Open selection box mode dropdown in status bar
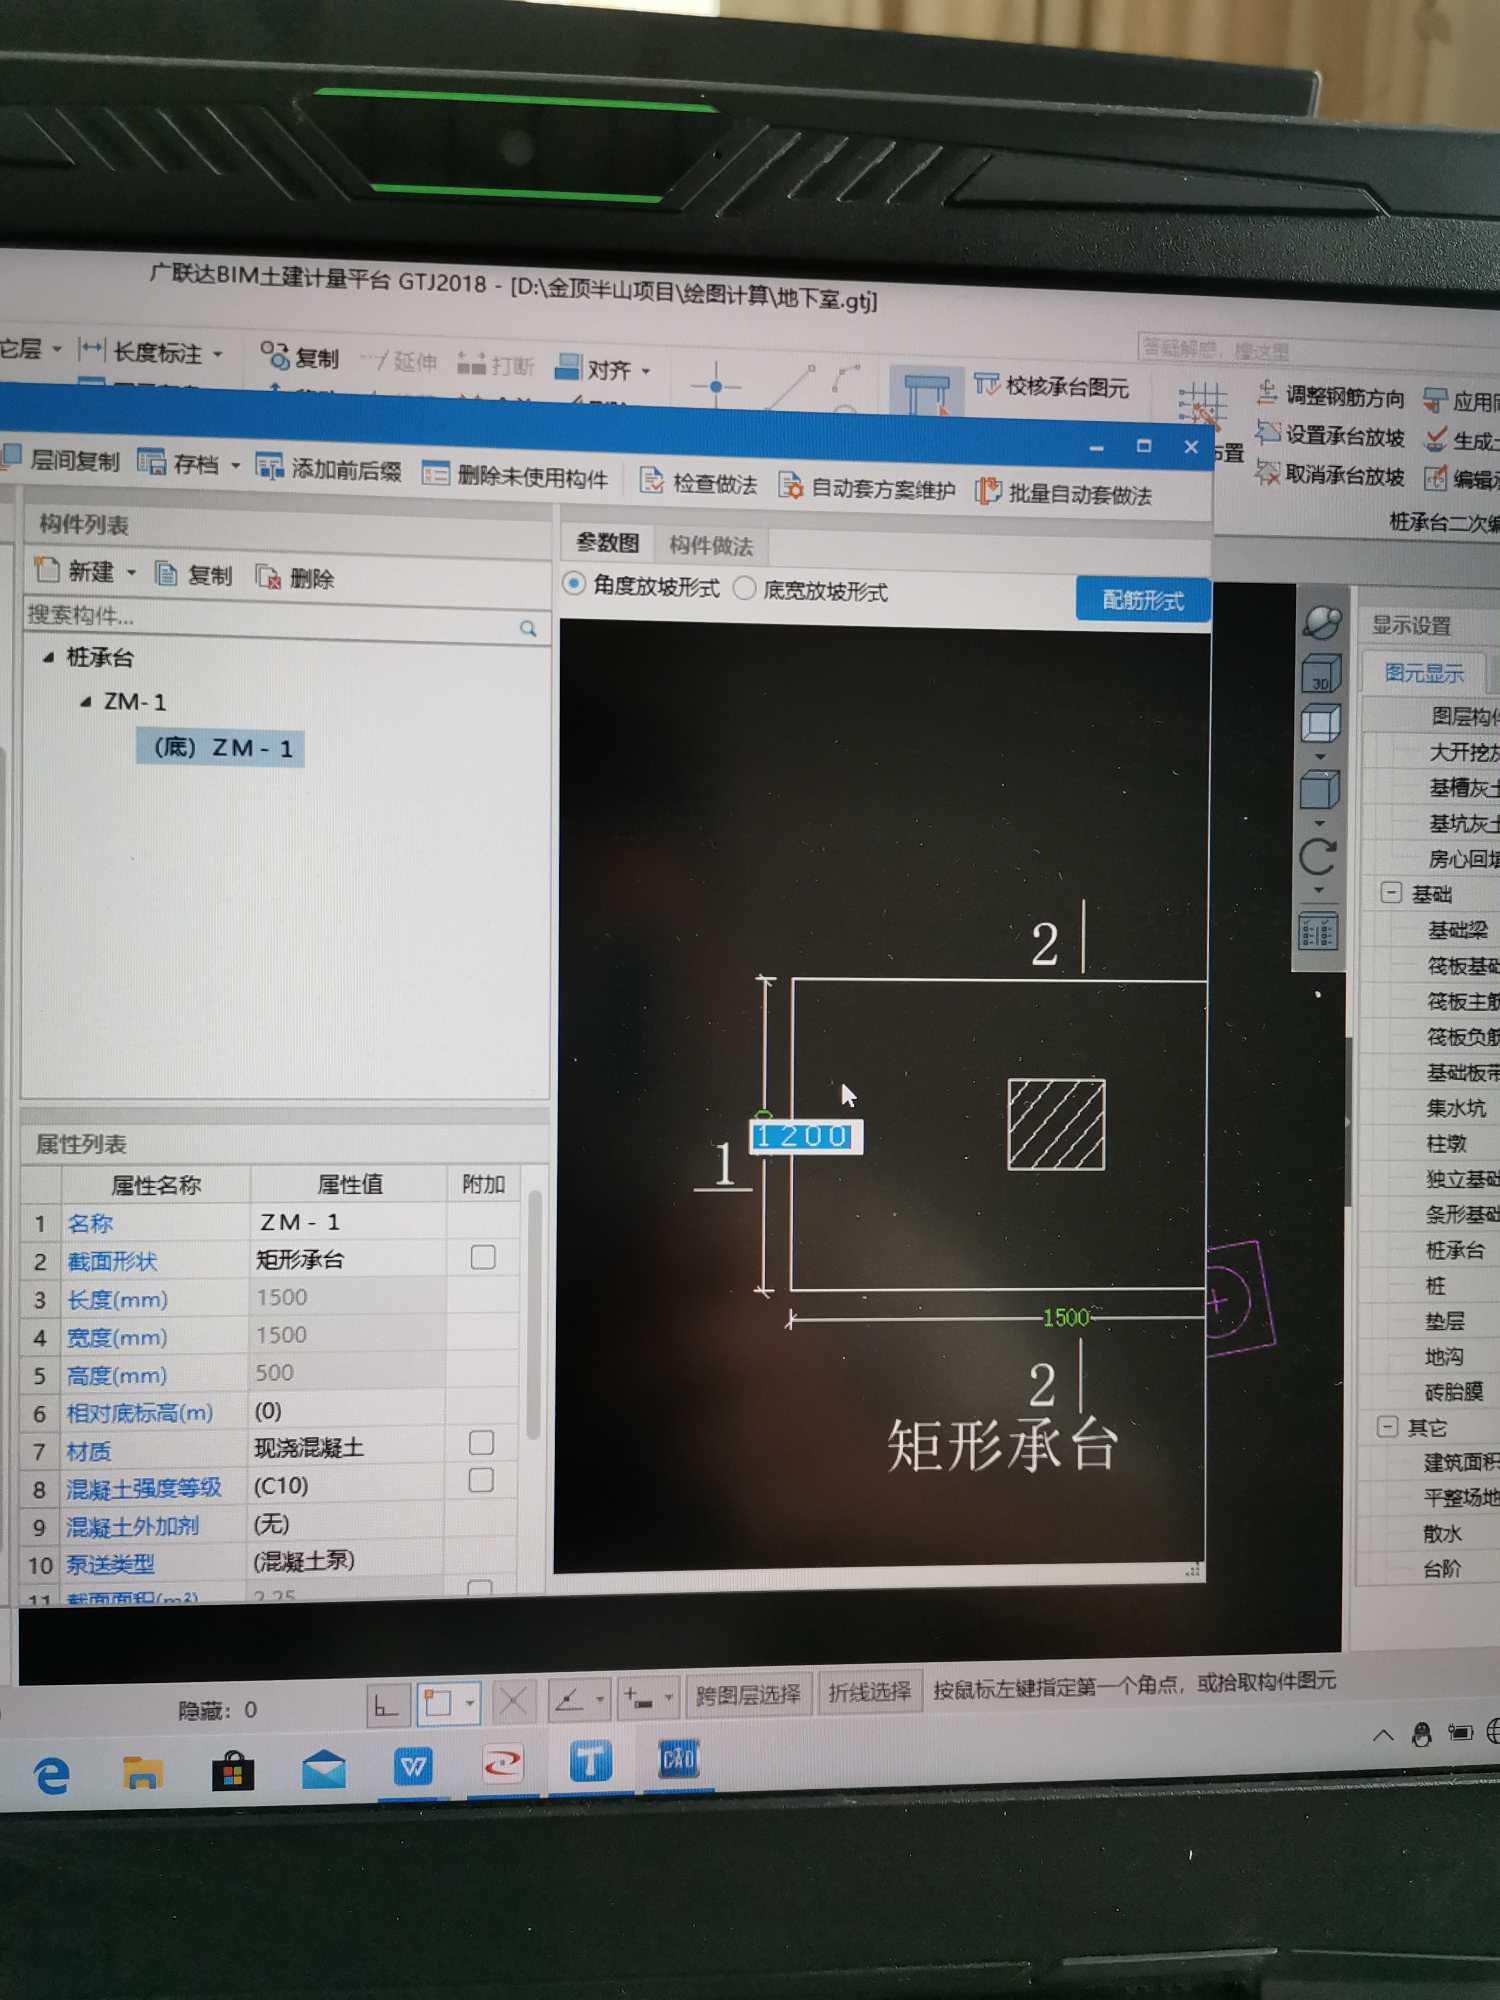Screen dimensions: 1500x2000 (x=469, y=1702)
